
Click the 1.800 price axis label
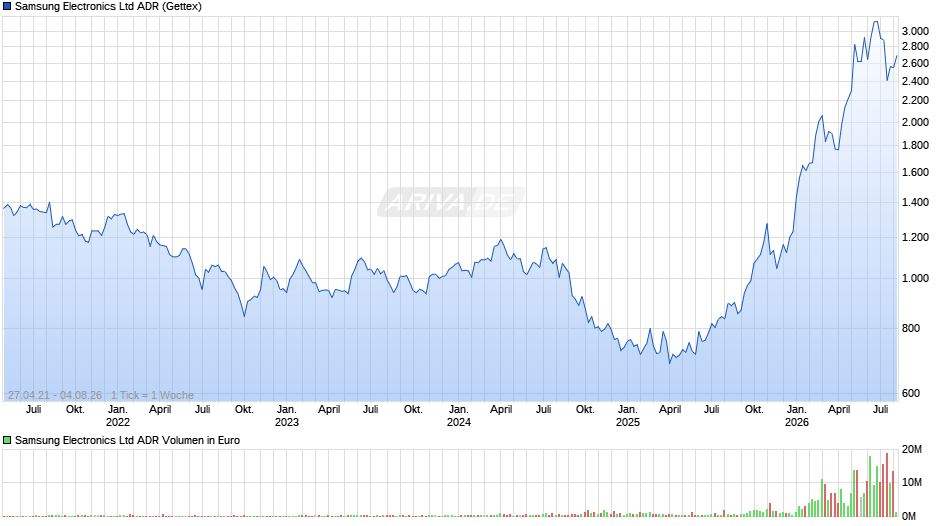[915, 146]
